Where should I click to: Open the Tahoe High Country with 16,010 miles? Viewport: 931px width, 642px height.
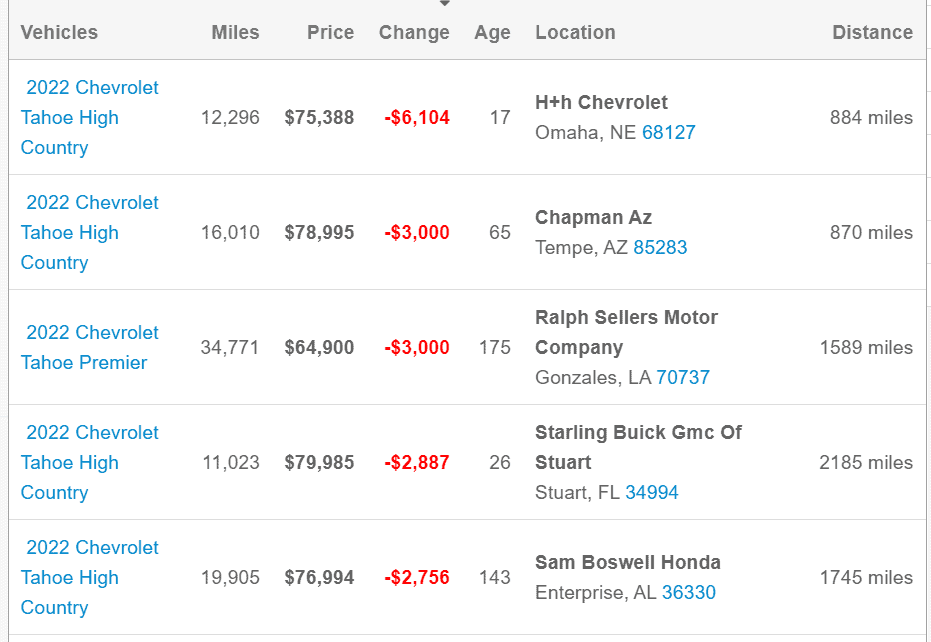click(x=90, y=233)
